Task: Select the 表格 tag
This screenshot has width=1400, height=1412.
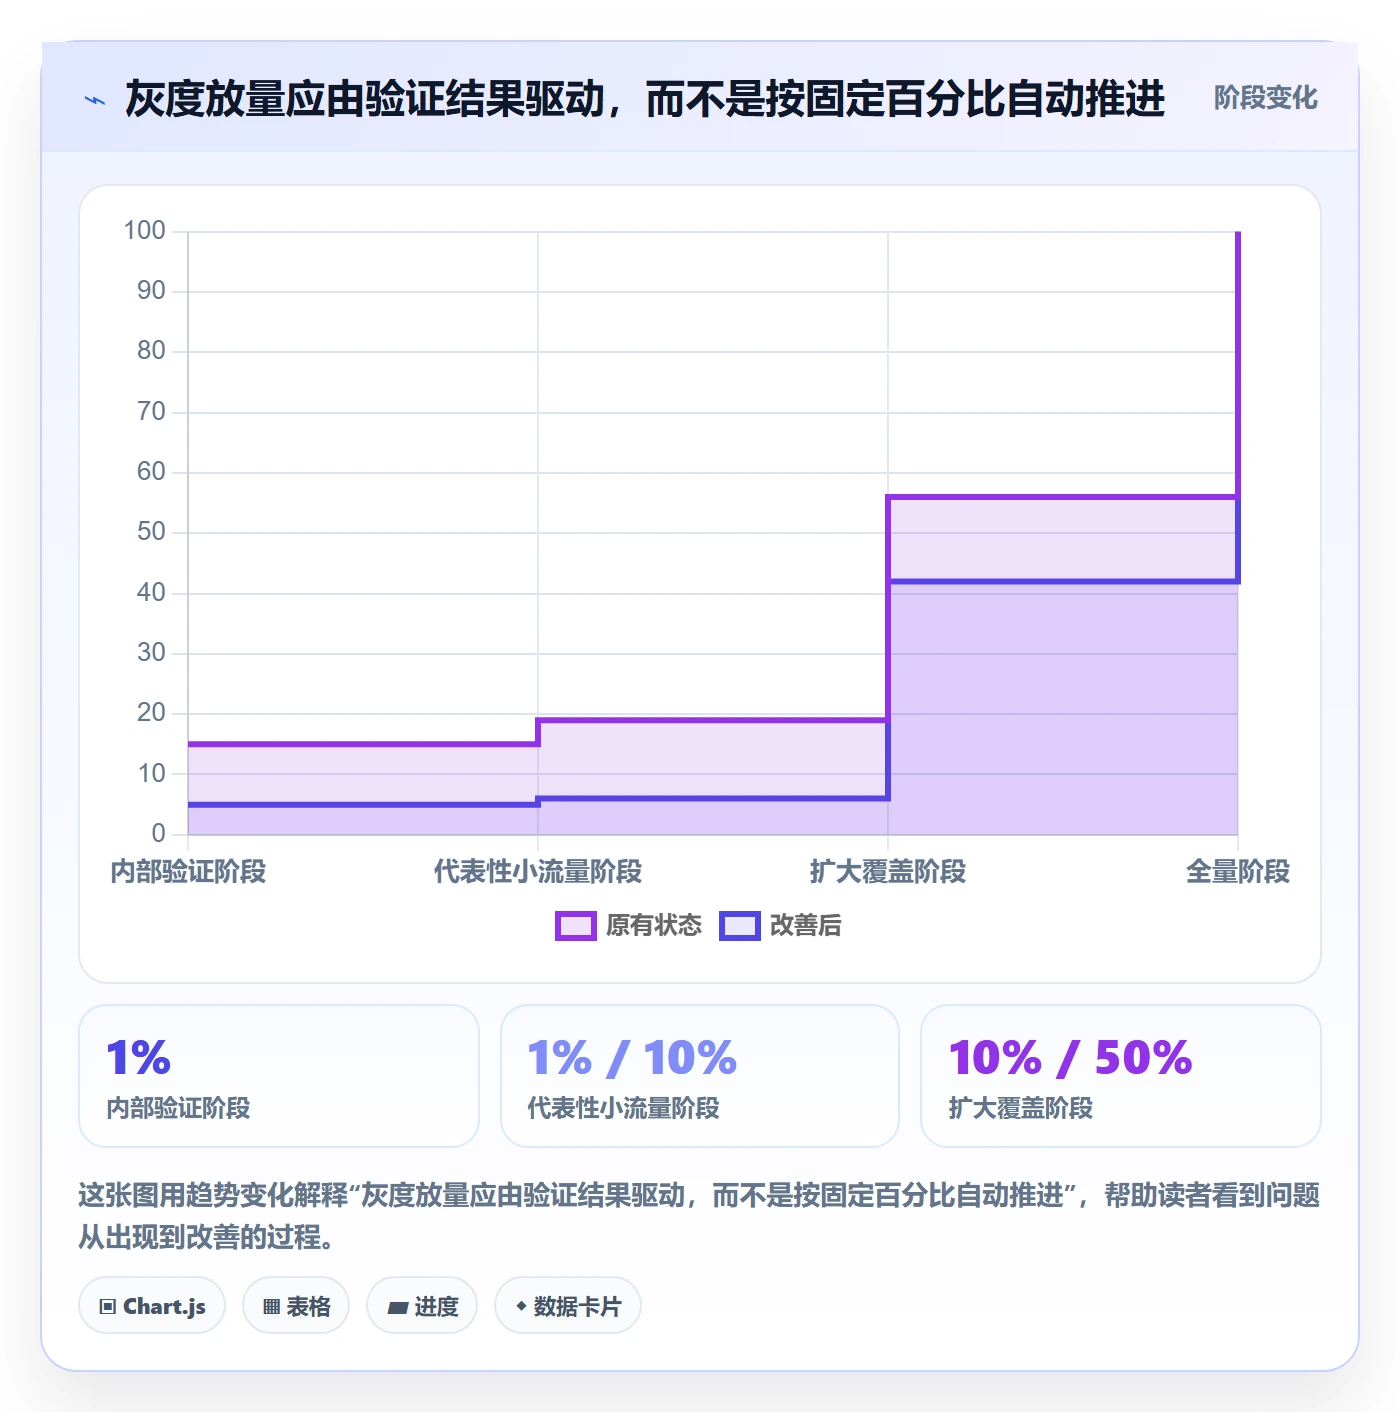Action: (x=296, y=1306)
